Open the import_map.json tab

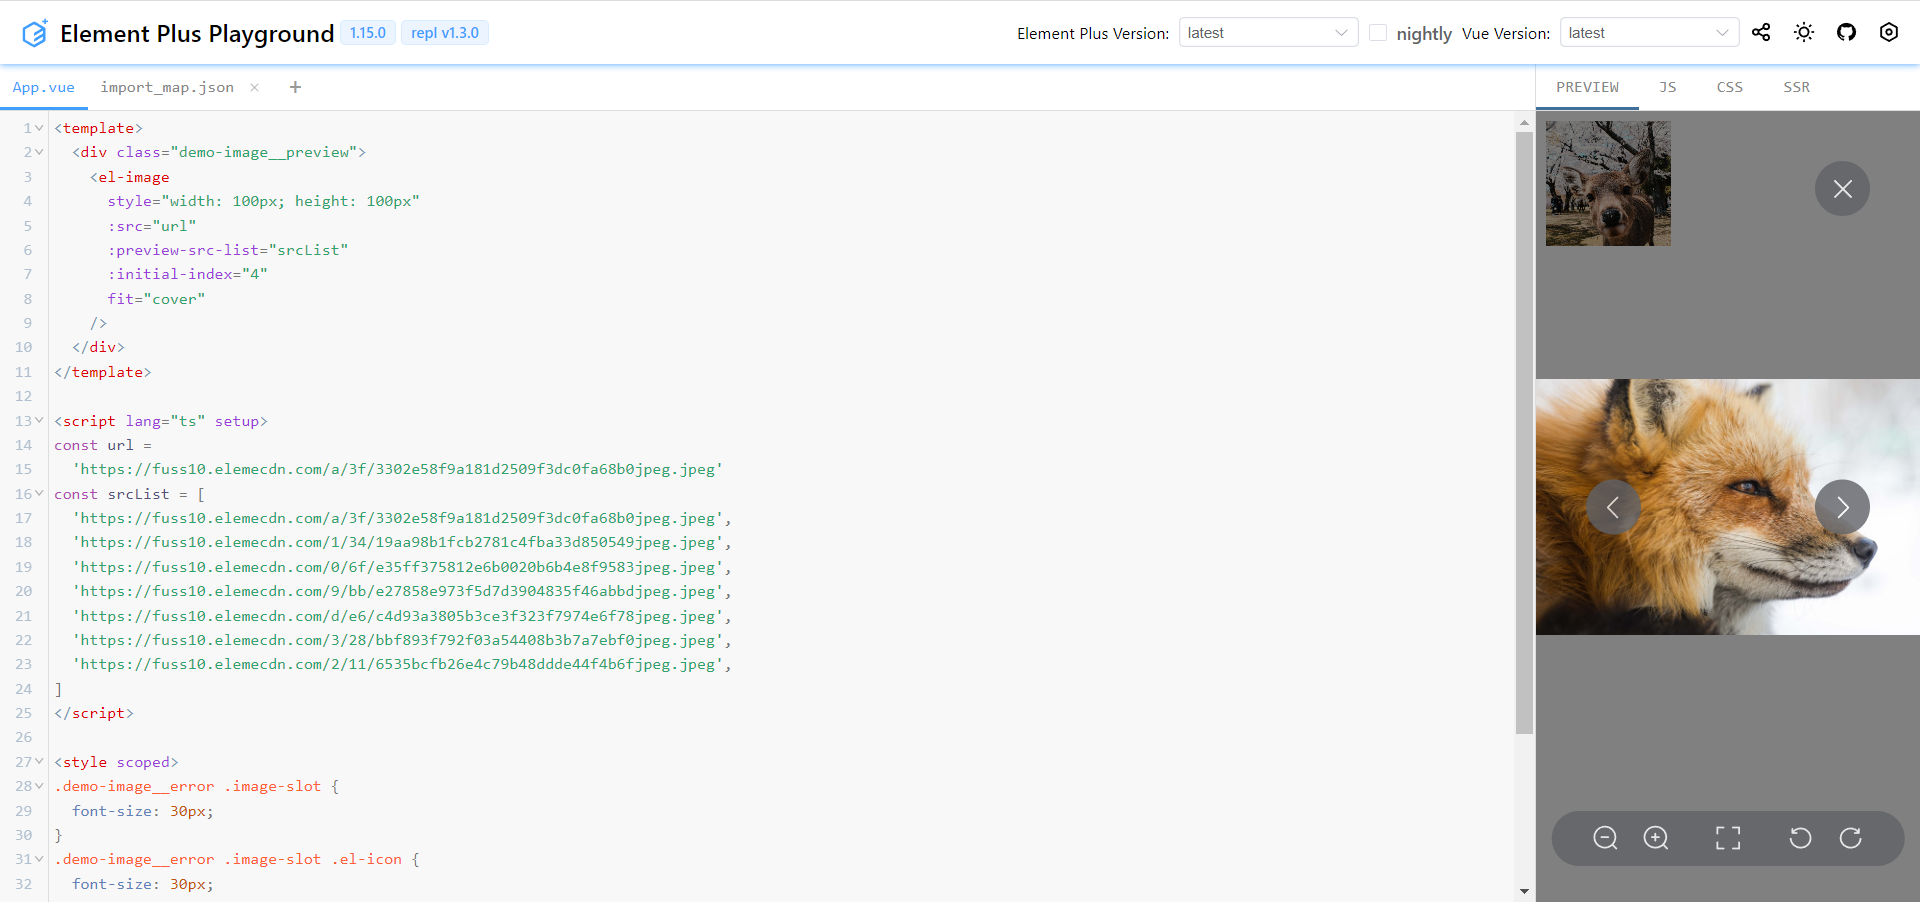click(167, 87)
